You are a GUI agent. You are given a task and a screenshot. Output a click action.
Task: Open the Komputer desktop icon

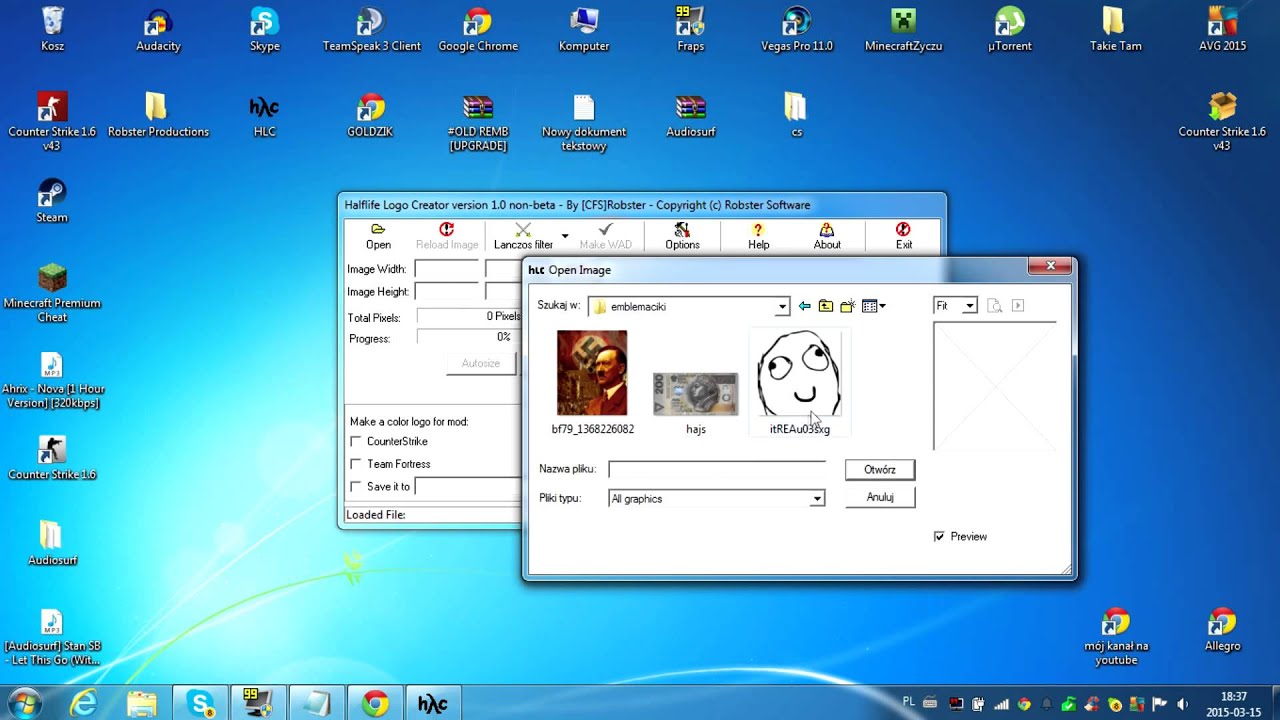[x=584, y=29]
